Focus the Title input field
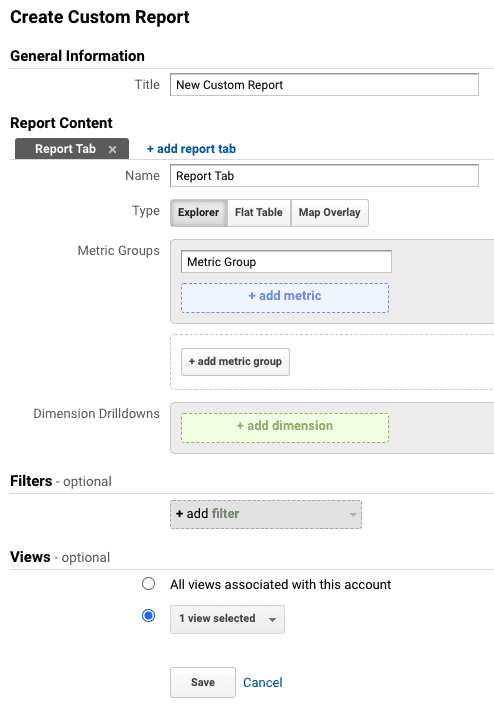494x714 pixels. pyautogui.click(x=324, y=85)
